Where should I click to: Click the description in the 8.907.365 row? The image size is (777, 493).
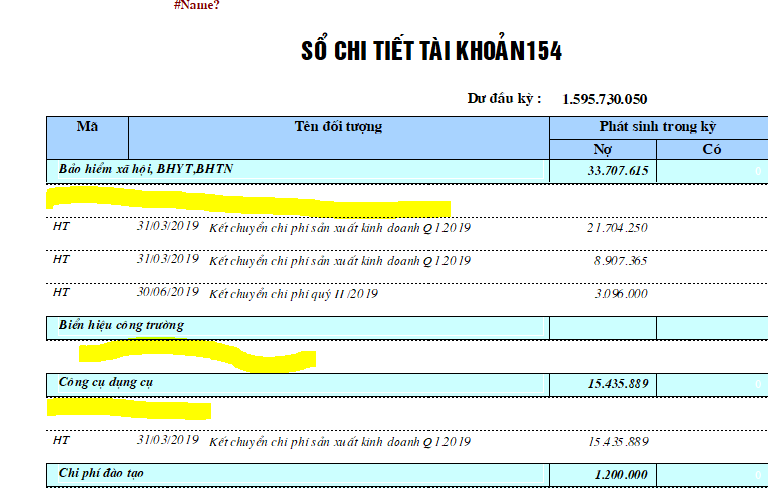click(340, 261)
